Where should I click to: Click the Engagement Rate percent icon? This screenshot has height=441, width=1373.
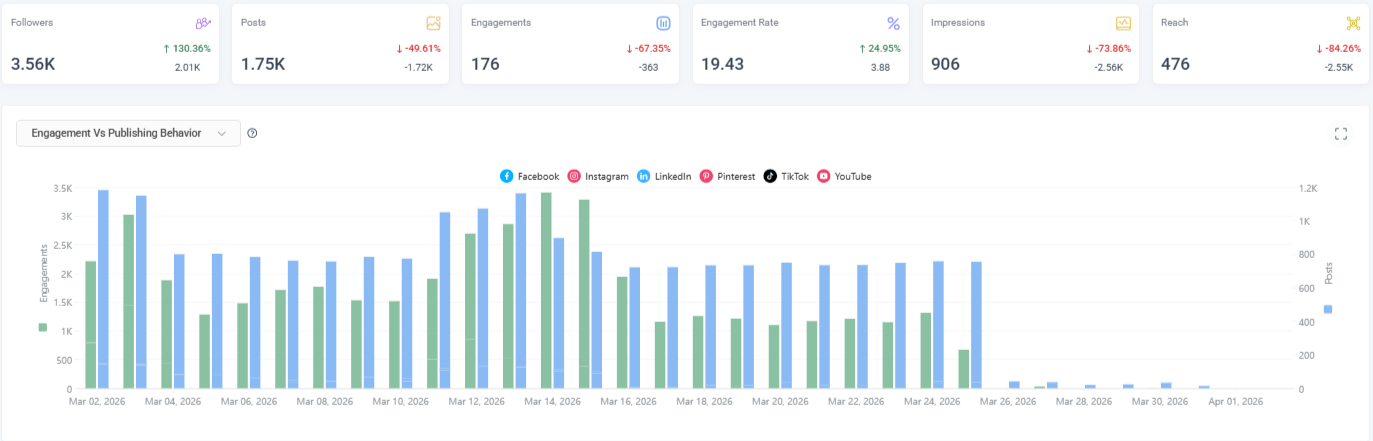click(893, 23)
